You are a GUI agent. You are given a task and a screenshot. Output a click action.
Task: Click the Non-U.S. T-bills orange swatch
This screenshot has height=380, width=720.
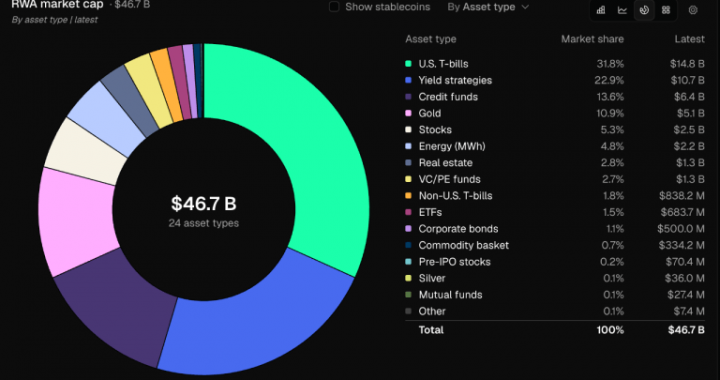click(x=408, y=196)
